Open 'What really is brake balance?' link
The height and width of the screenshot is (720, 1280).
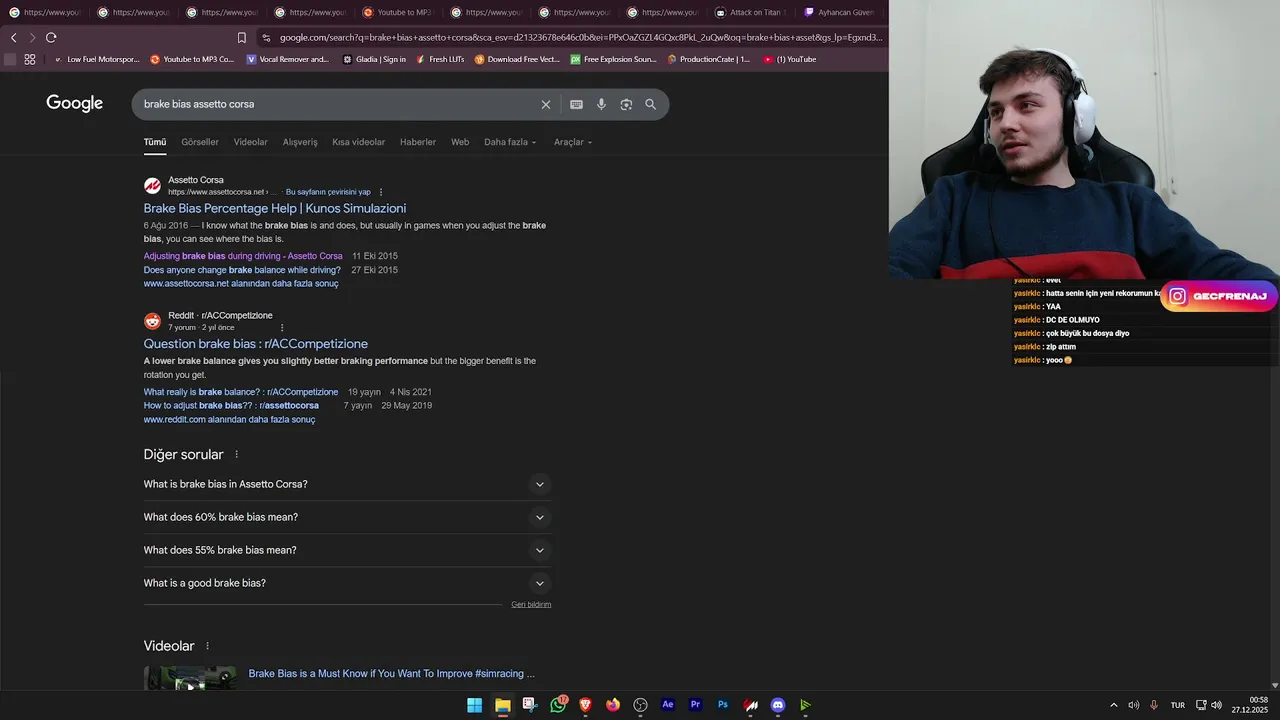tap(241, 392)
